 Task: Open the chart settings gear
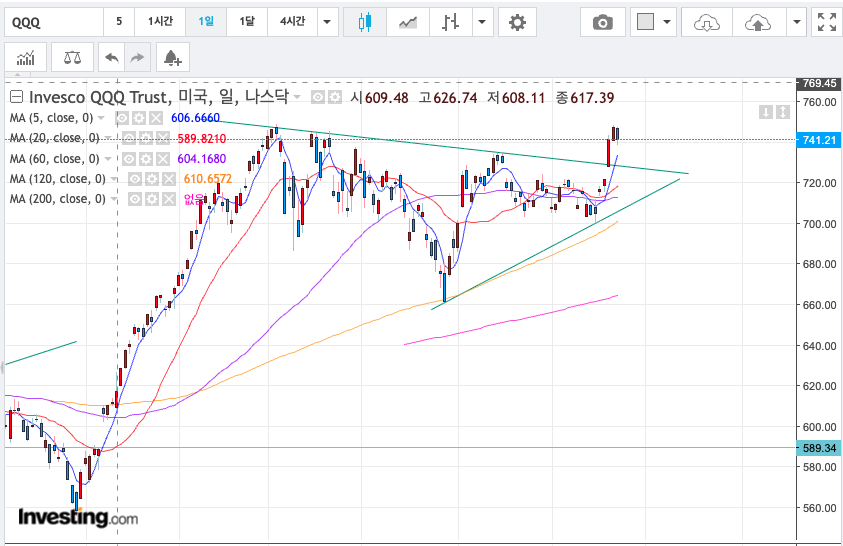click(x=517, y=22)
